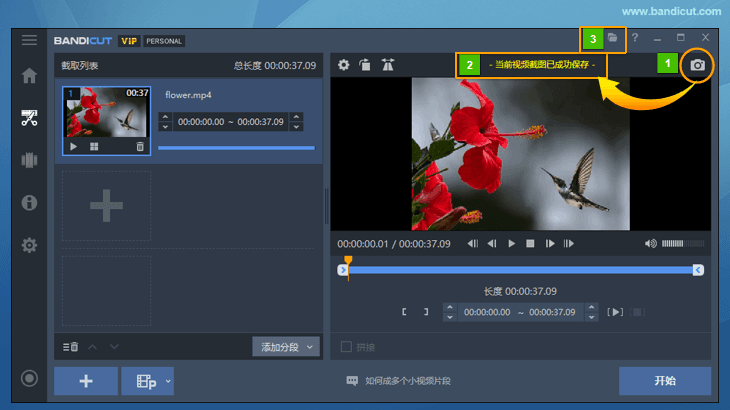
Task: Toggle the 拼接 merge checkbox
Action: point(346,347)
